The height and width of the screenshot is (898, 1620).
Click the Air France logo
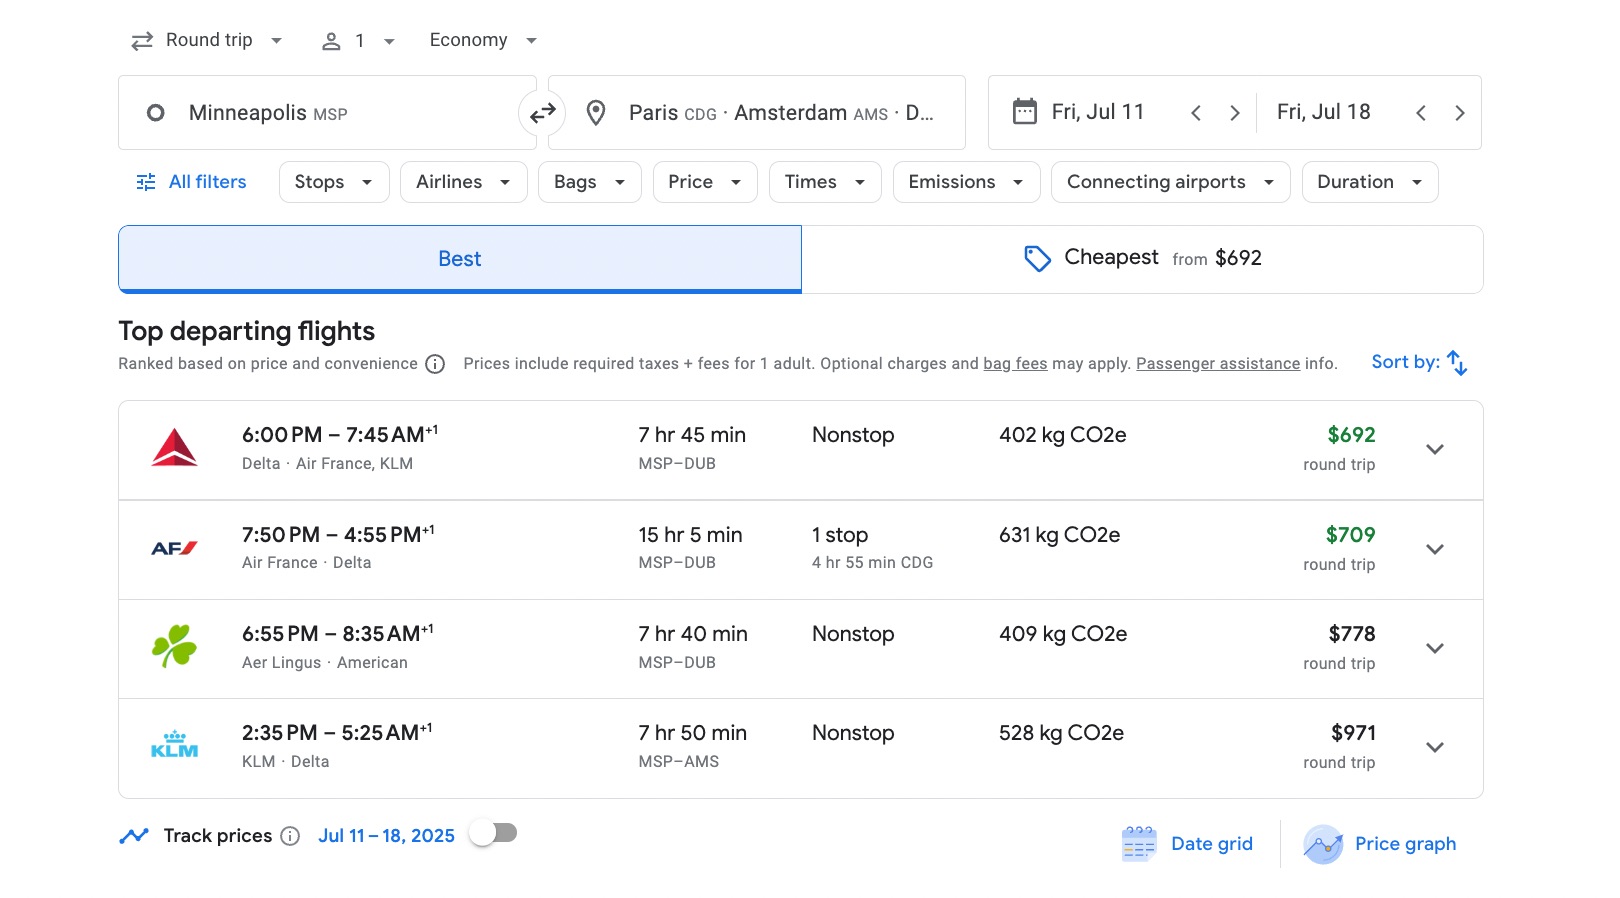pyautogui.click(x=174, y=548)
